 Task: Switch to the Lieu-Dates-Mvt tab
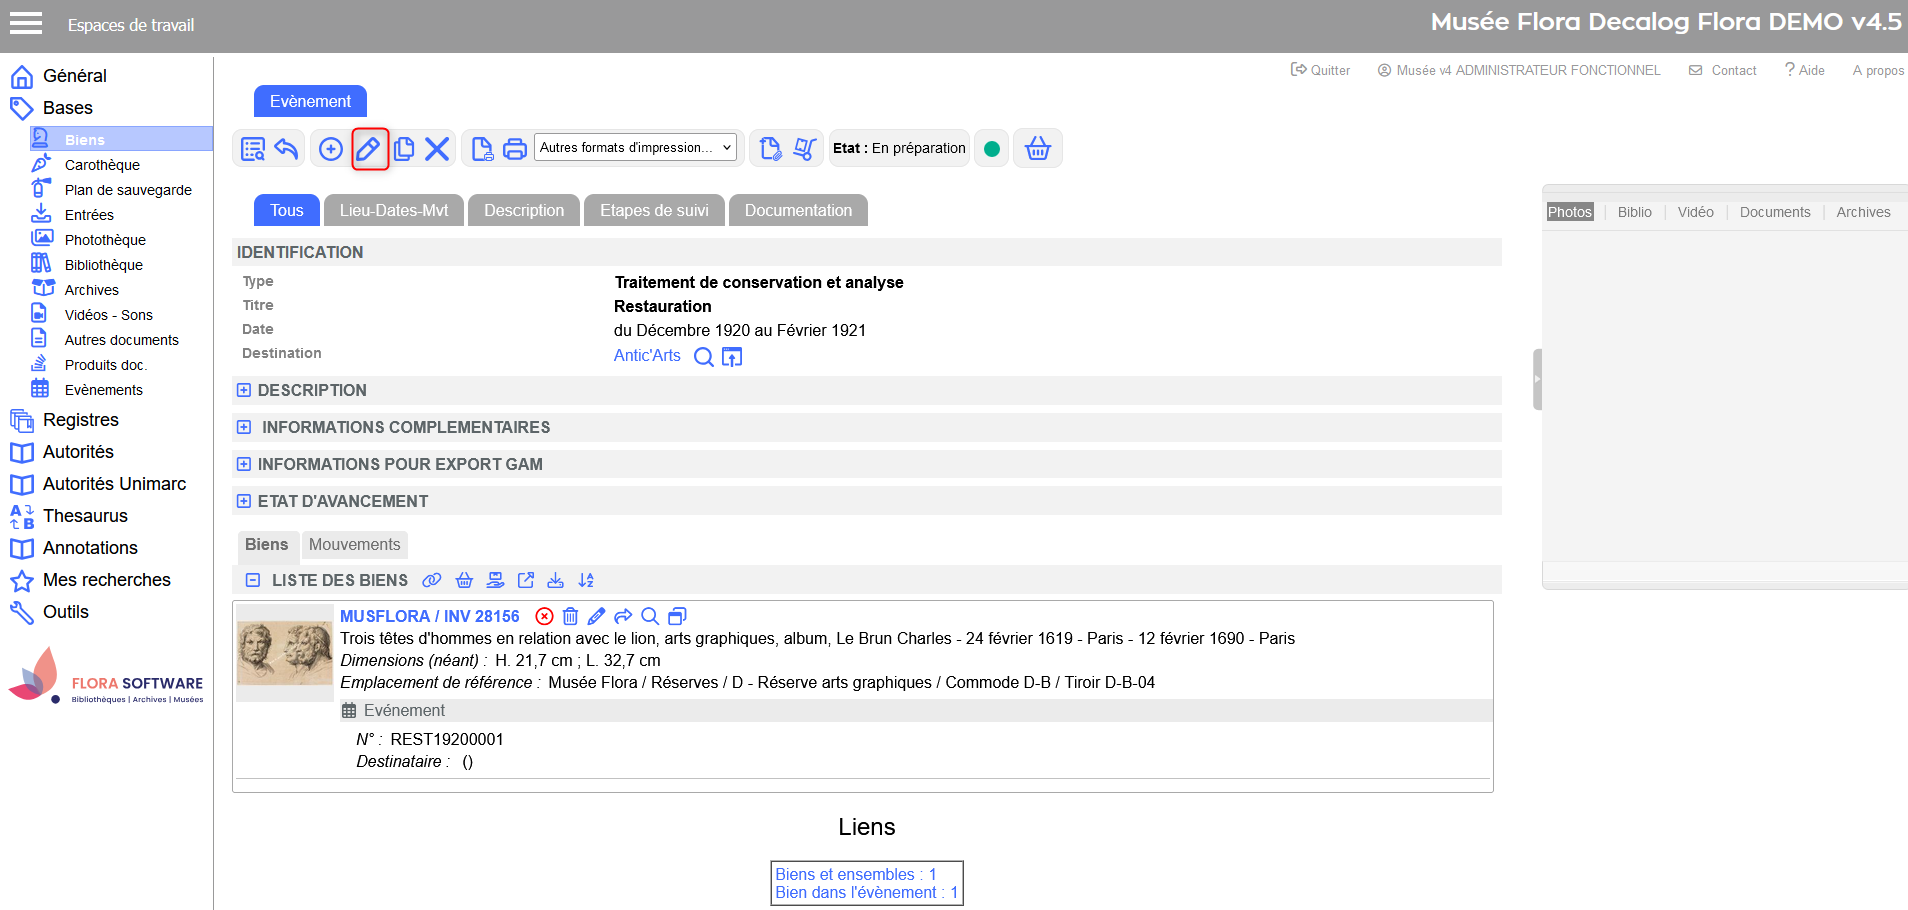coord(394,210)
